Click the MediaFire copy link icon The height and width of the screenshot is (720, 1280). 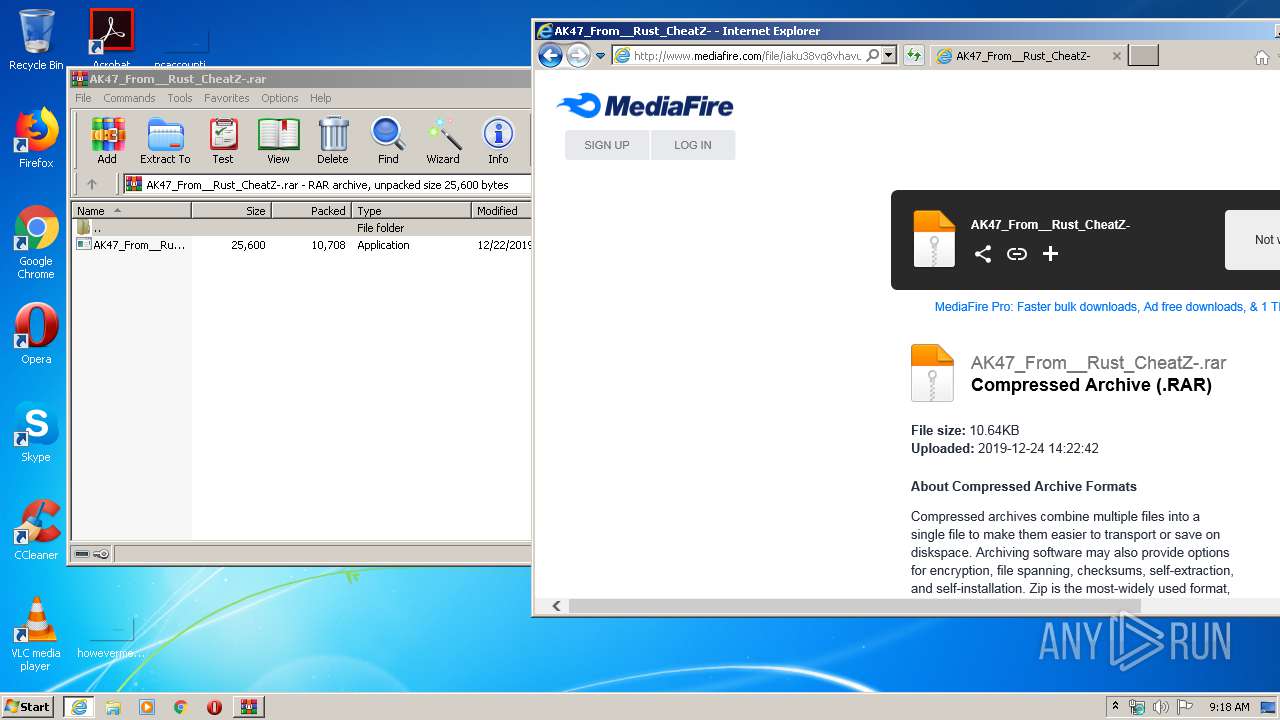(1017, 254)
